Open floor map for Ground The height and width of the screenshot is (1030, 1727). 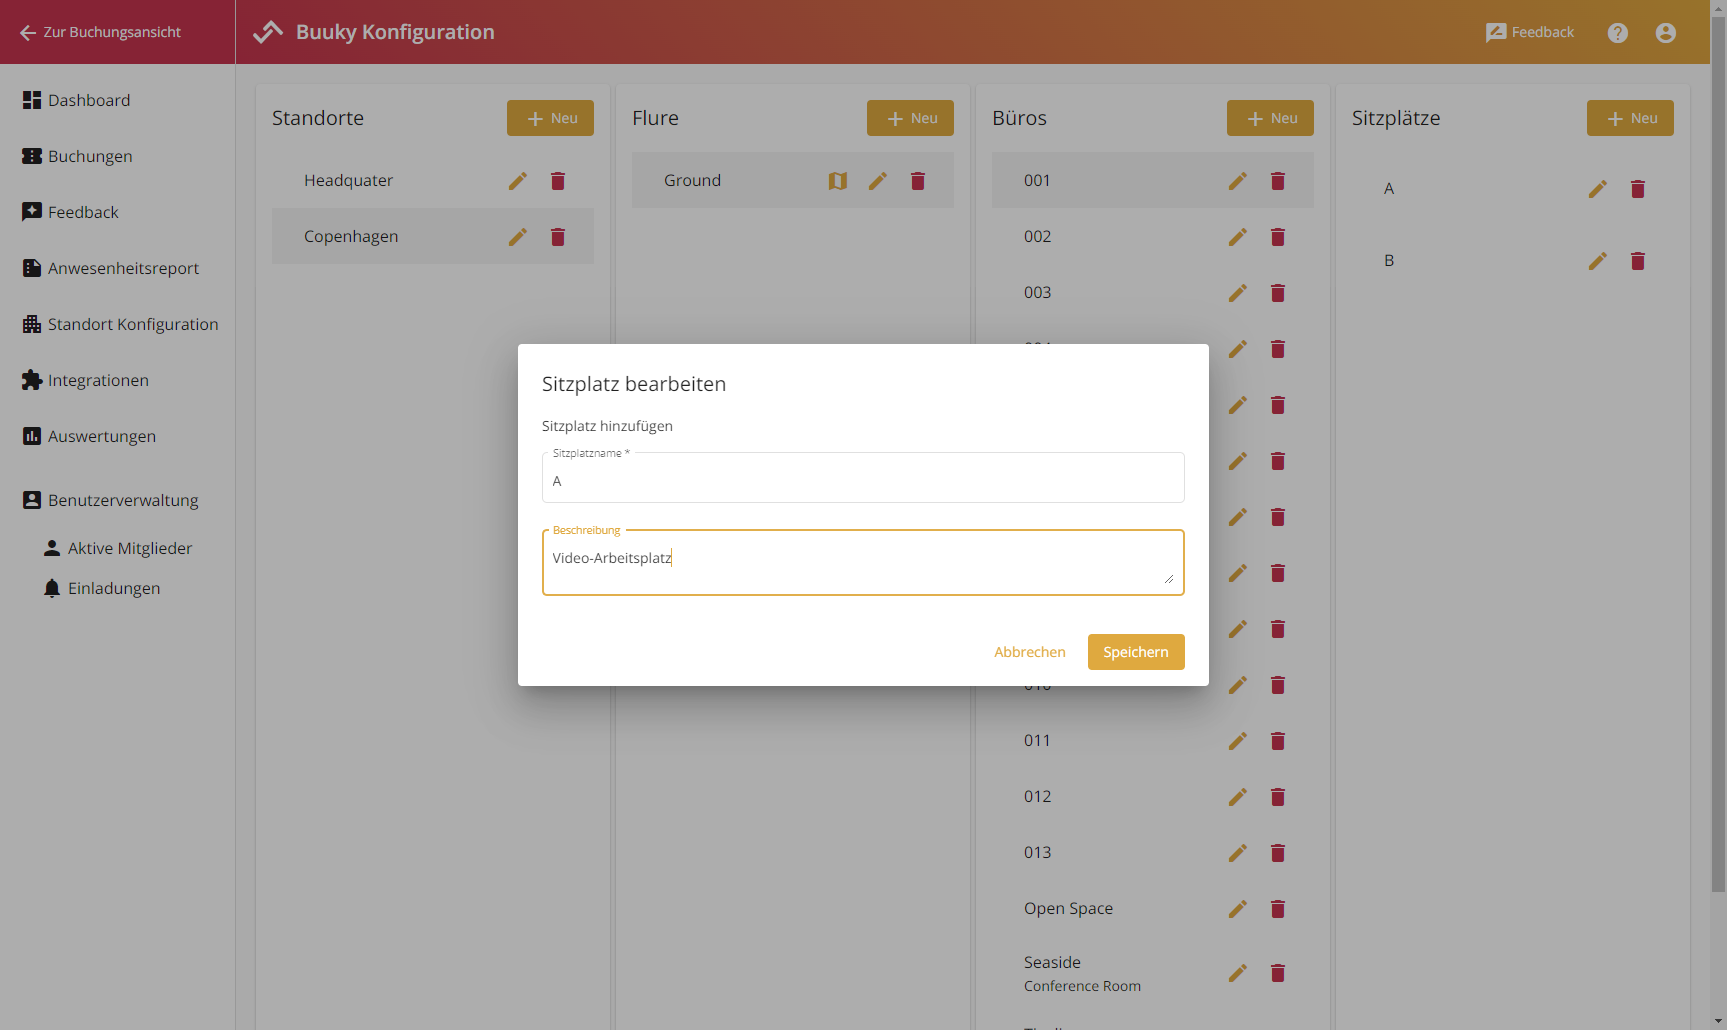[x=838, y=181]
